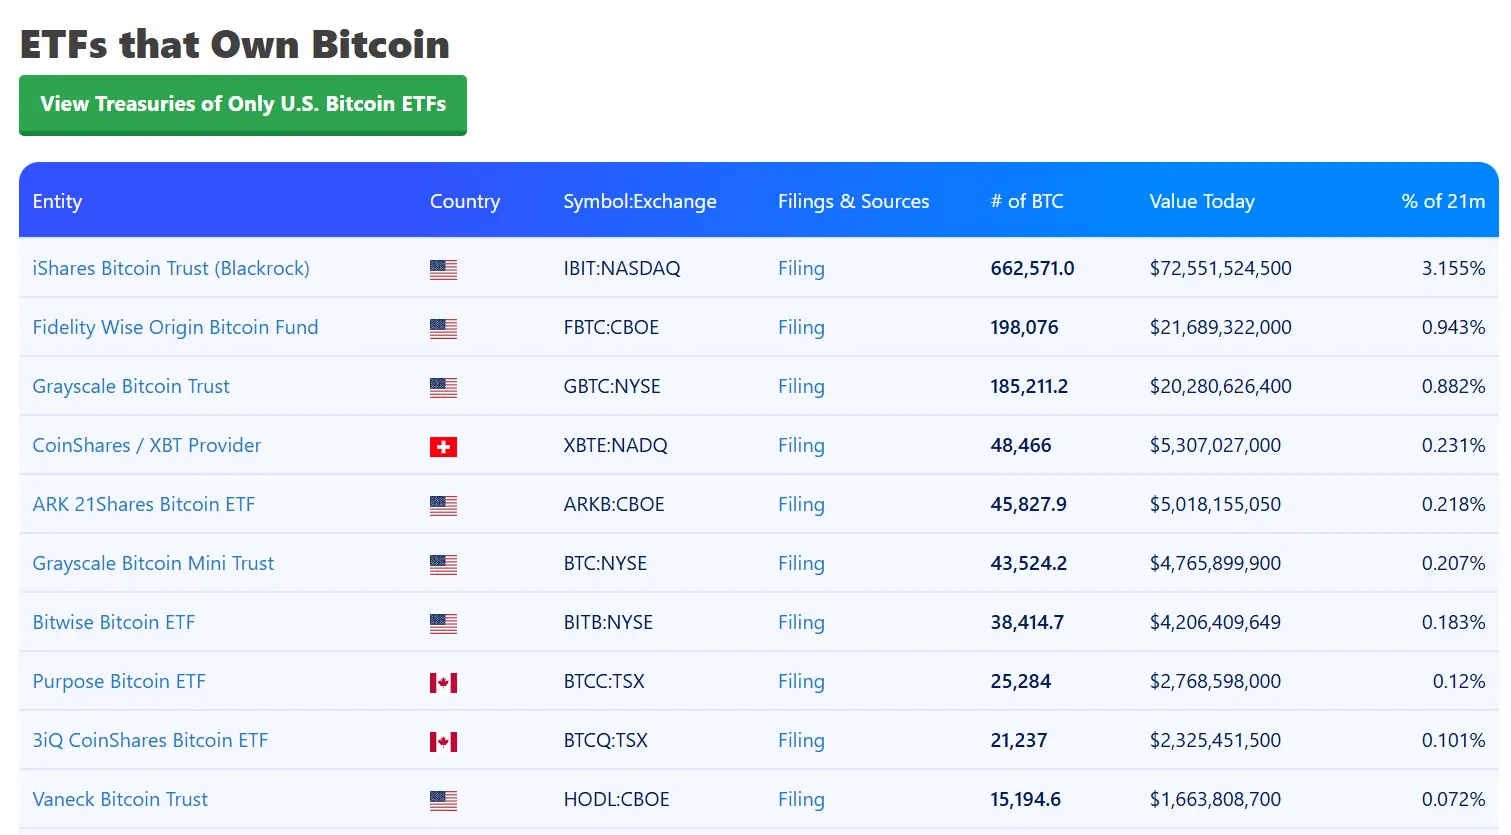This screenshot has height=835, width=1511.
Task: Click the $5,018,155,050 value cell
Action: [1215, 504]
